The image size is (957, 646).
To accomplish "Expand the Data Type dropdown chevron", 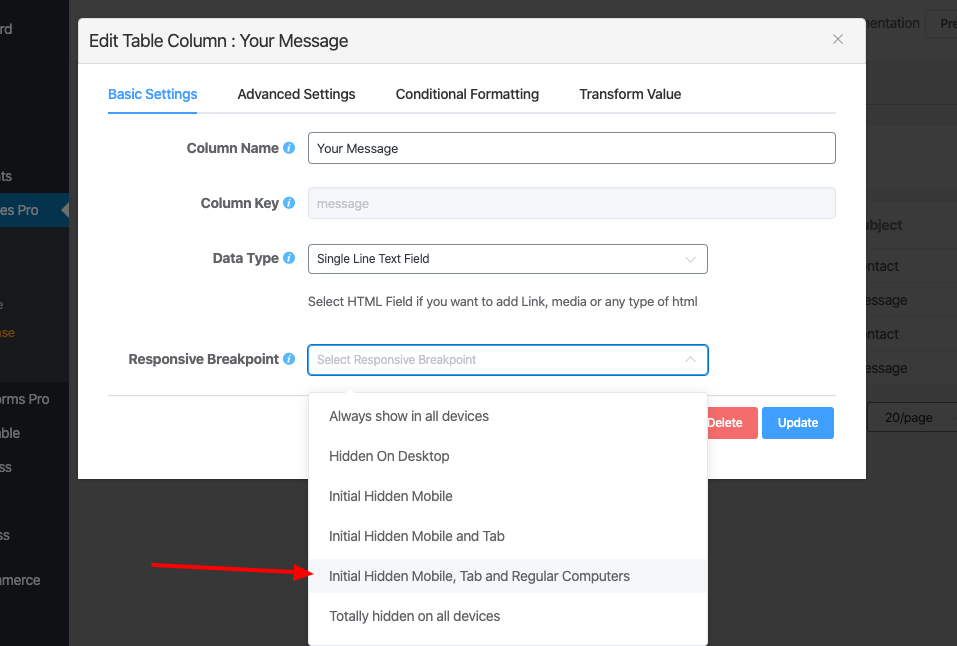I will click(690, 259).
